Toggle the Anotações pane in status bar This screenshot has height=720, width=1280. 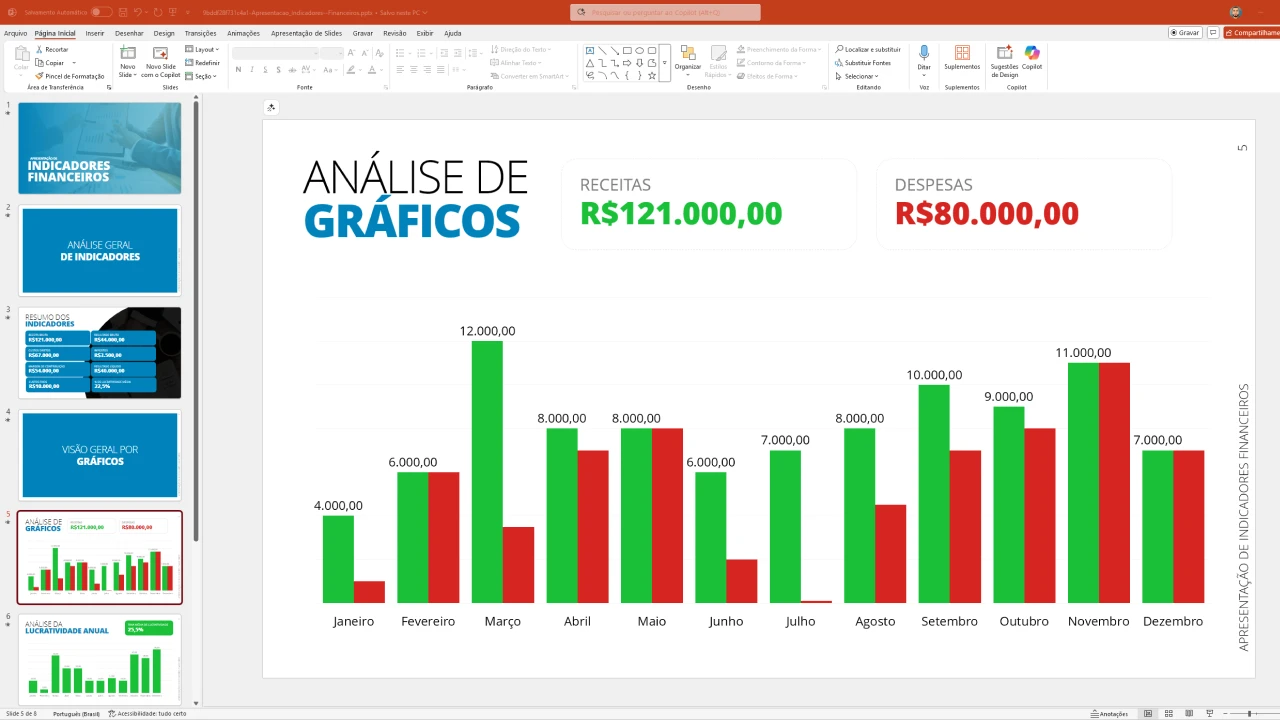tap(1109, 714)
